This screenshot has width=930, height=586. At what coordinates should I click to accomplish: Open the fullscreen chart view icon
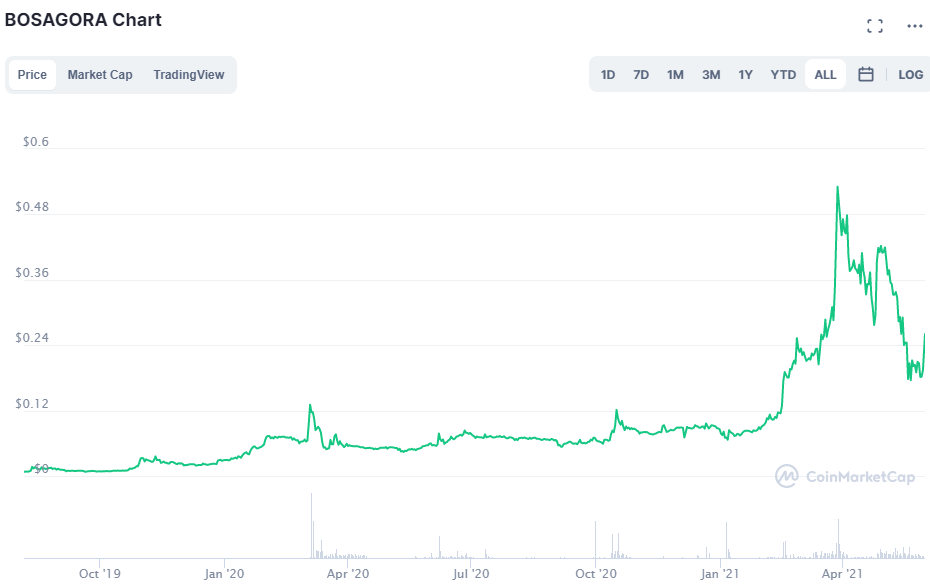point(874,26)
